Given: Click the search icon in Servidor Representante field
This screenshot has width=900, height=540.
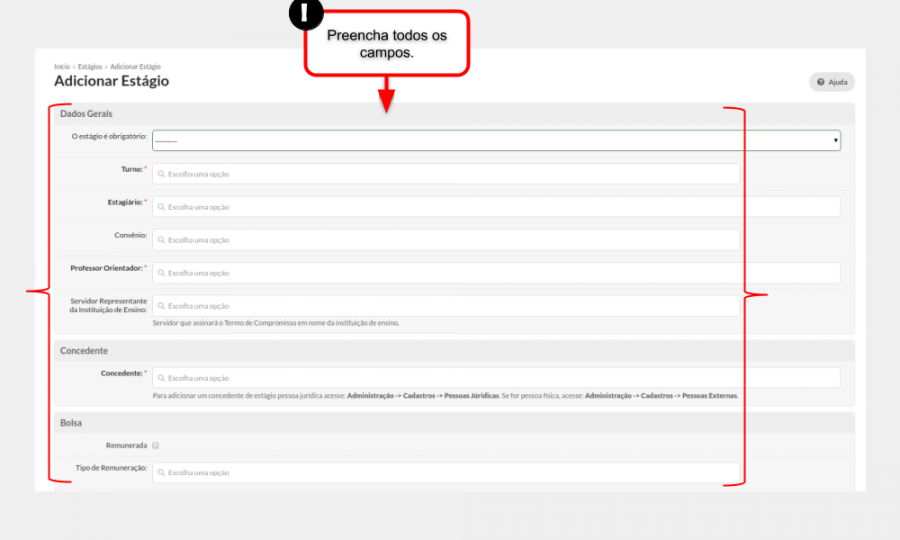Looking at the screenshot, I should tap(161, 306).
